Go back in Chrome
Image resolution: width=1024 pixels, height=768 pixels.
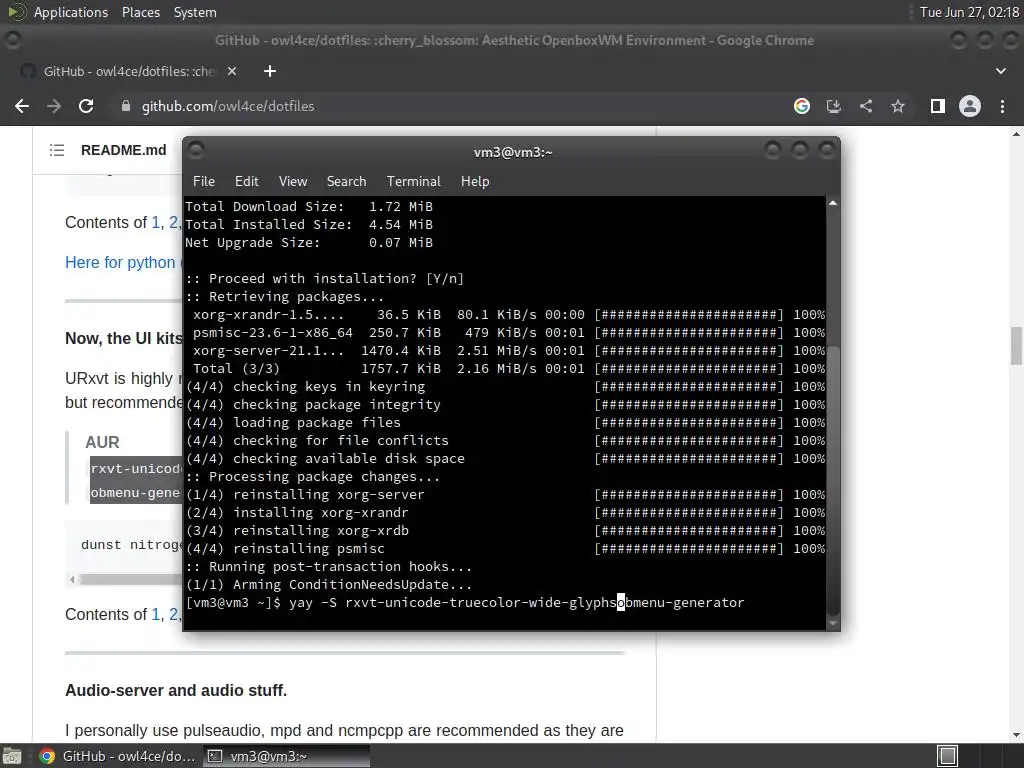pos(22,106)
